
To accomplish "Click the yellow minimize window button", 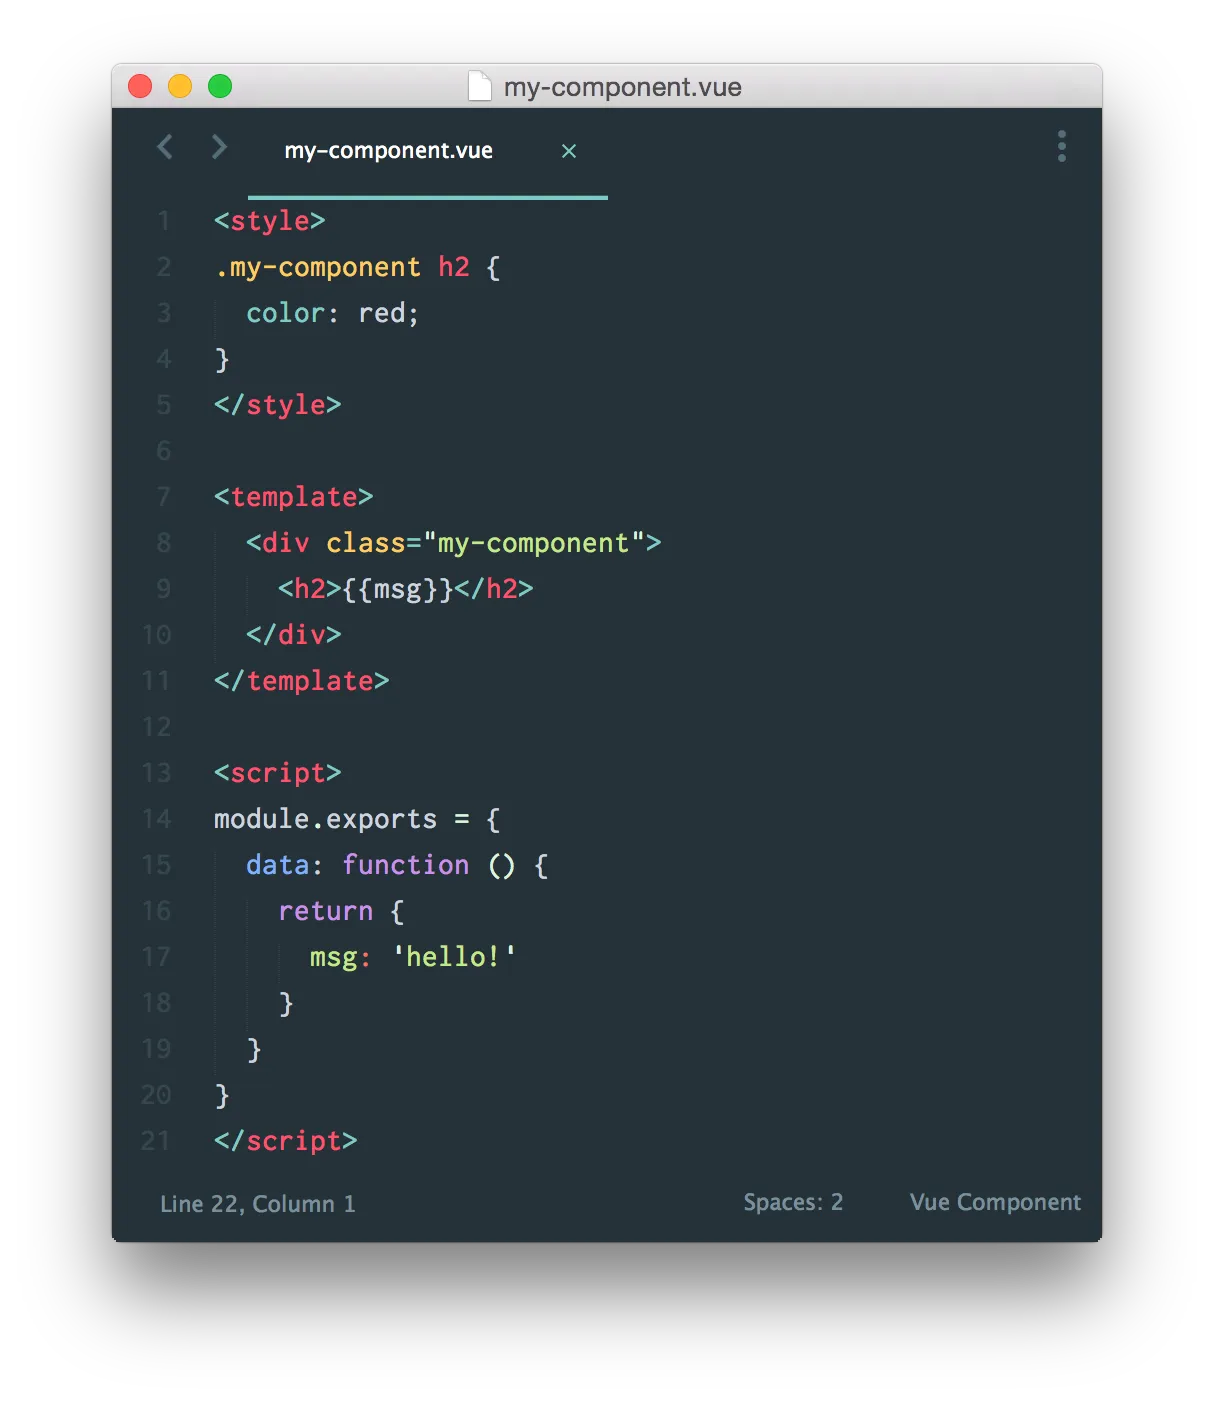I will 180,87.
